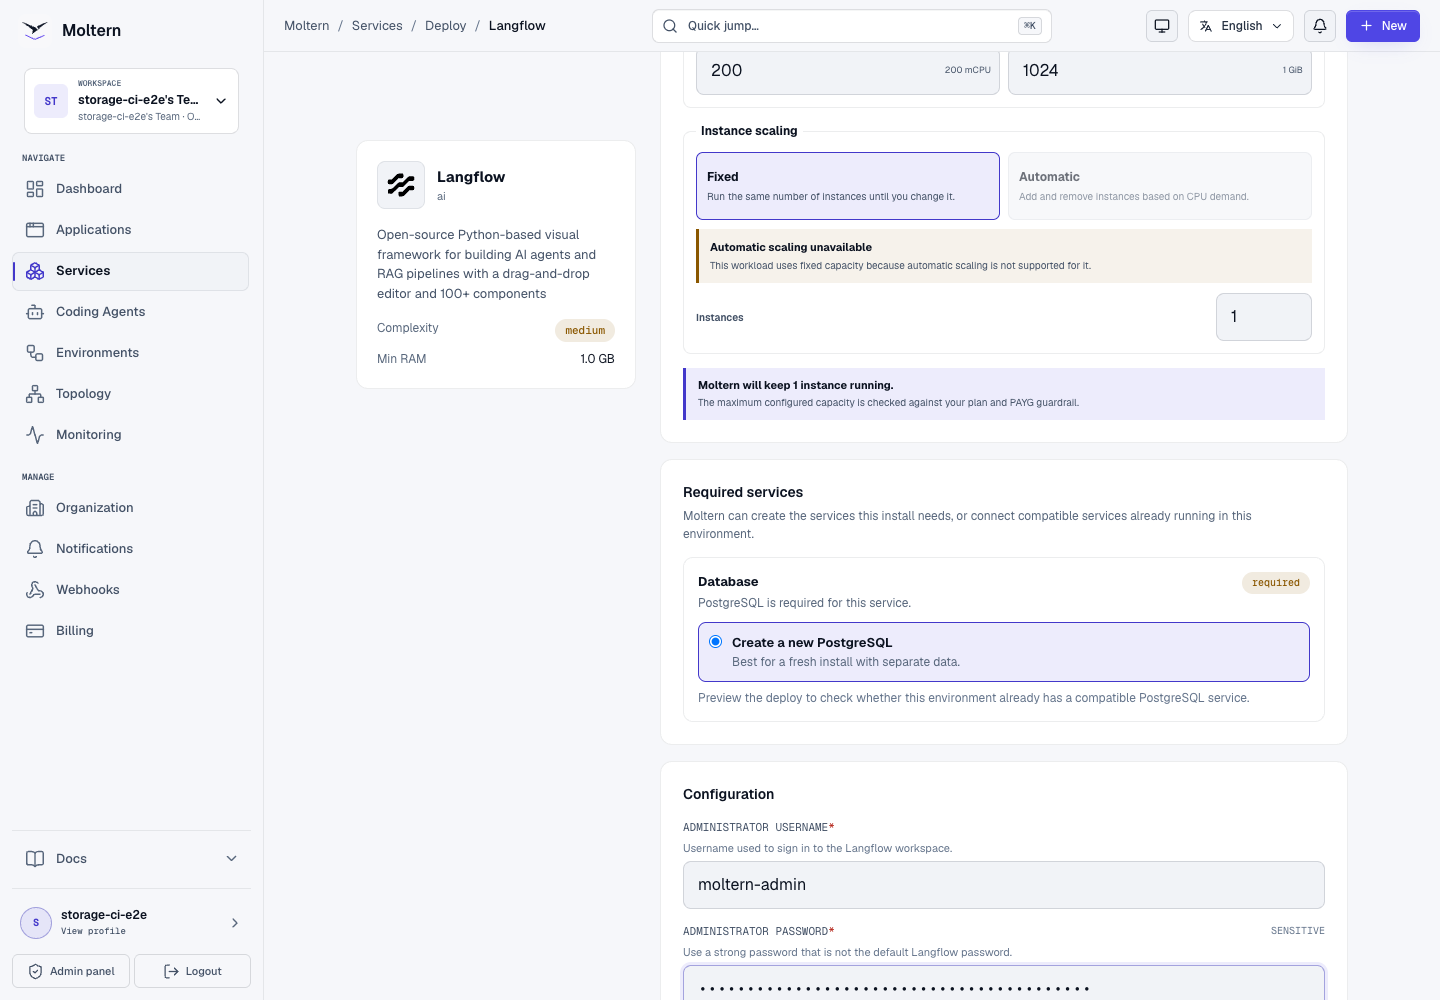Open storage-ci-e2e profile chevron
The height and width of the screenshot is (1000, 1440).
235,923
